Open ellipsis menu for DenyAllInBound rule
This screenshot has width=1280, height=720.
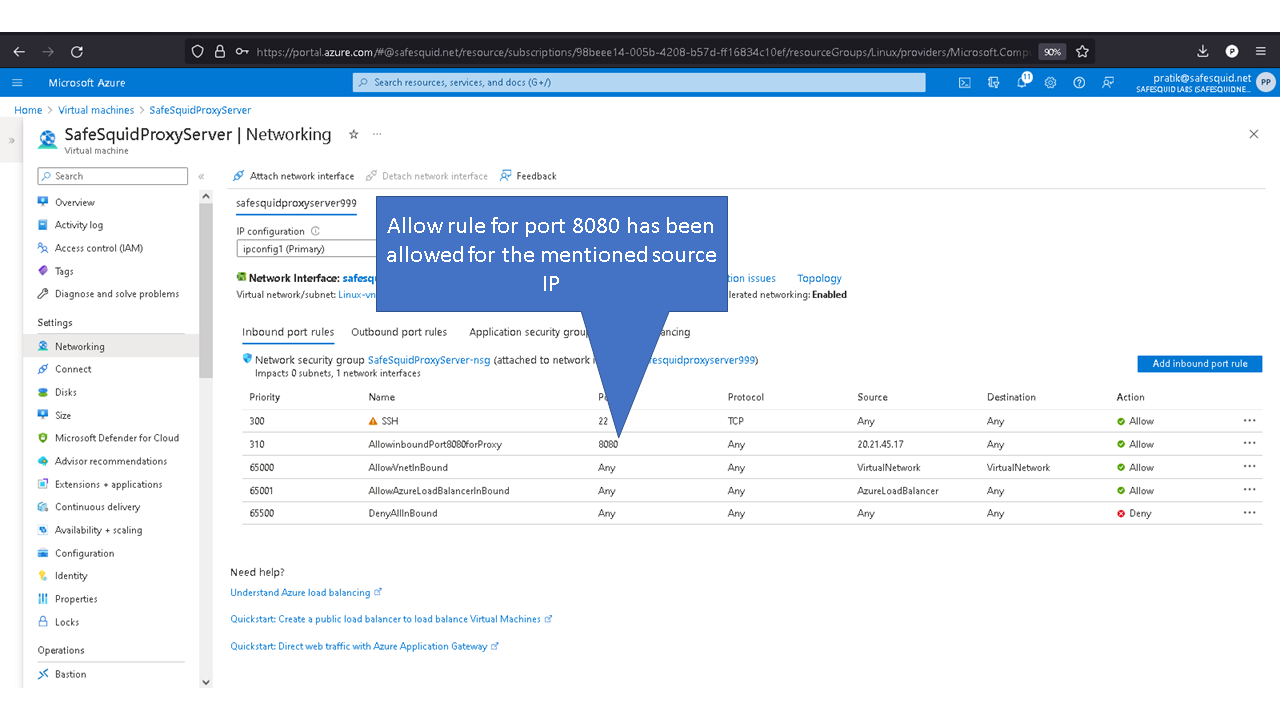1249,513
